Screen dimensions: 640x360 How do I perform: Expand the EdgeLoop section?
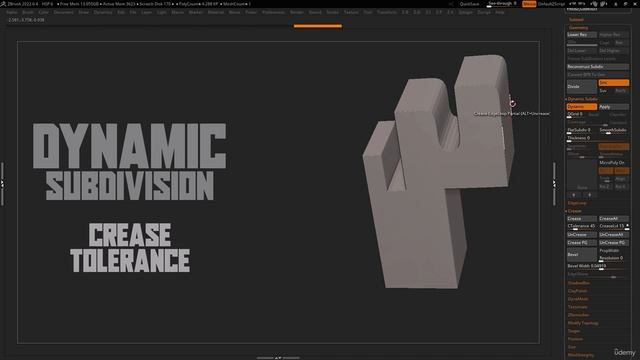point(577,203)
